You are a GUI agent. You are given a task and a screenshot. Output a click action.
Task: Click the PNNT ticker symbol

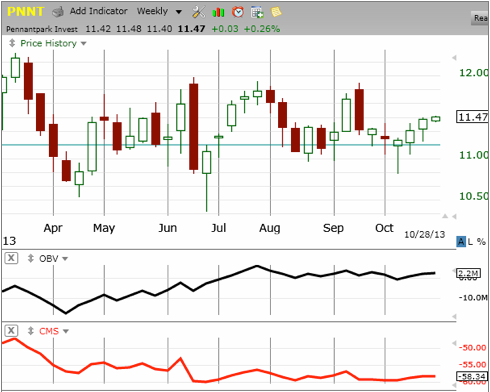[x=25, y=12]
